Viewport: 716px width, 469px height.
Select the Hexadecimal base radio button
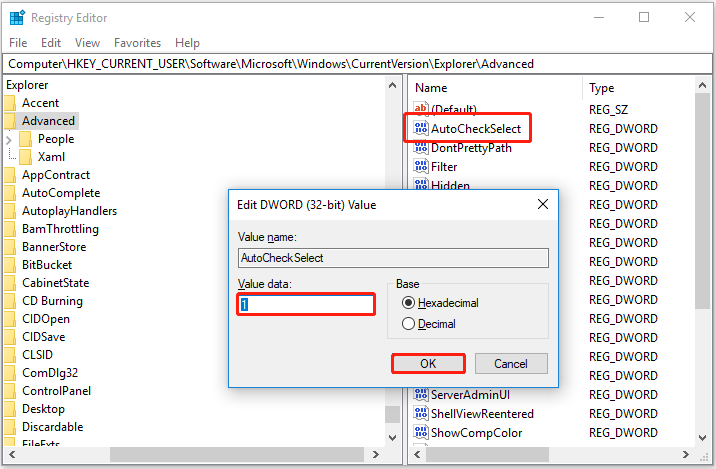pyautogui.click(x=408, y=303)
